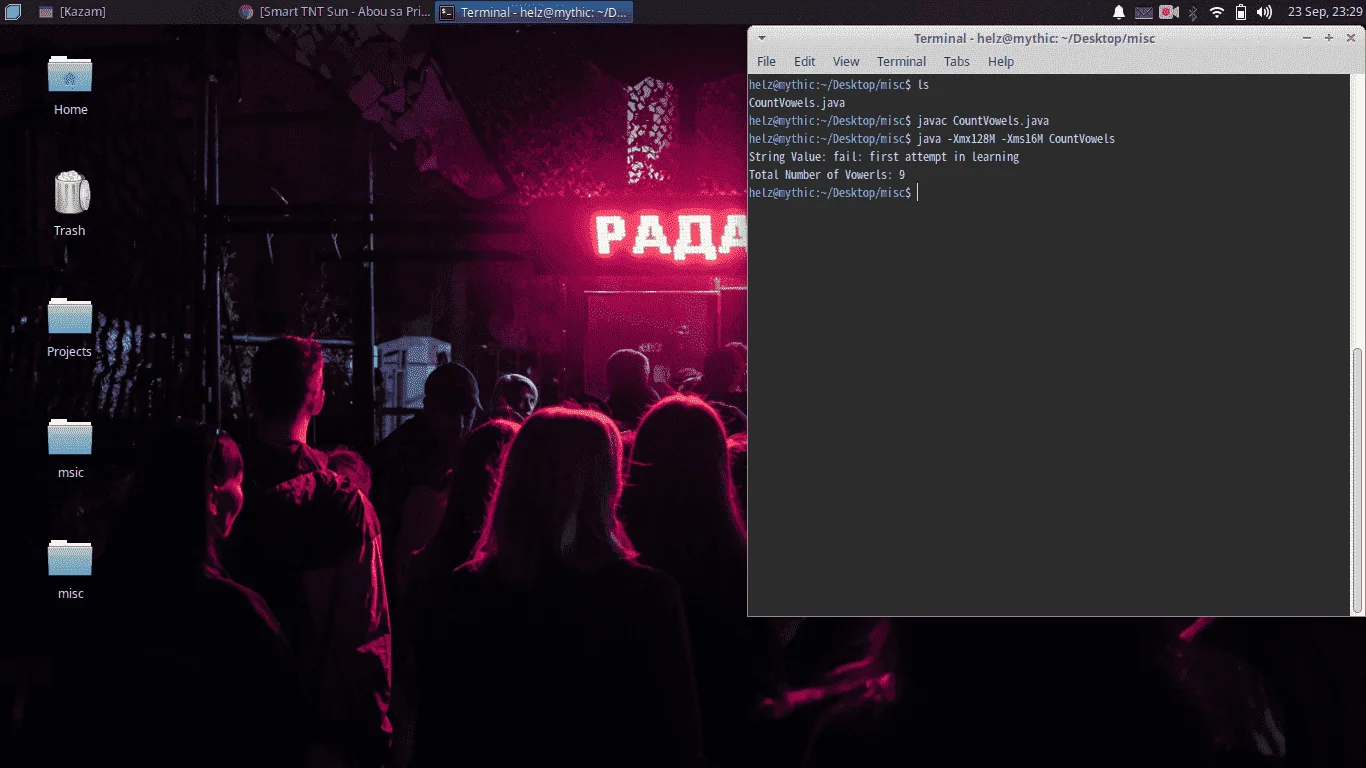Click the 'javac CountVowels.java' command line
The image size is (1366, 768).
(899, 121)
